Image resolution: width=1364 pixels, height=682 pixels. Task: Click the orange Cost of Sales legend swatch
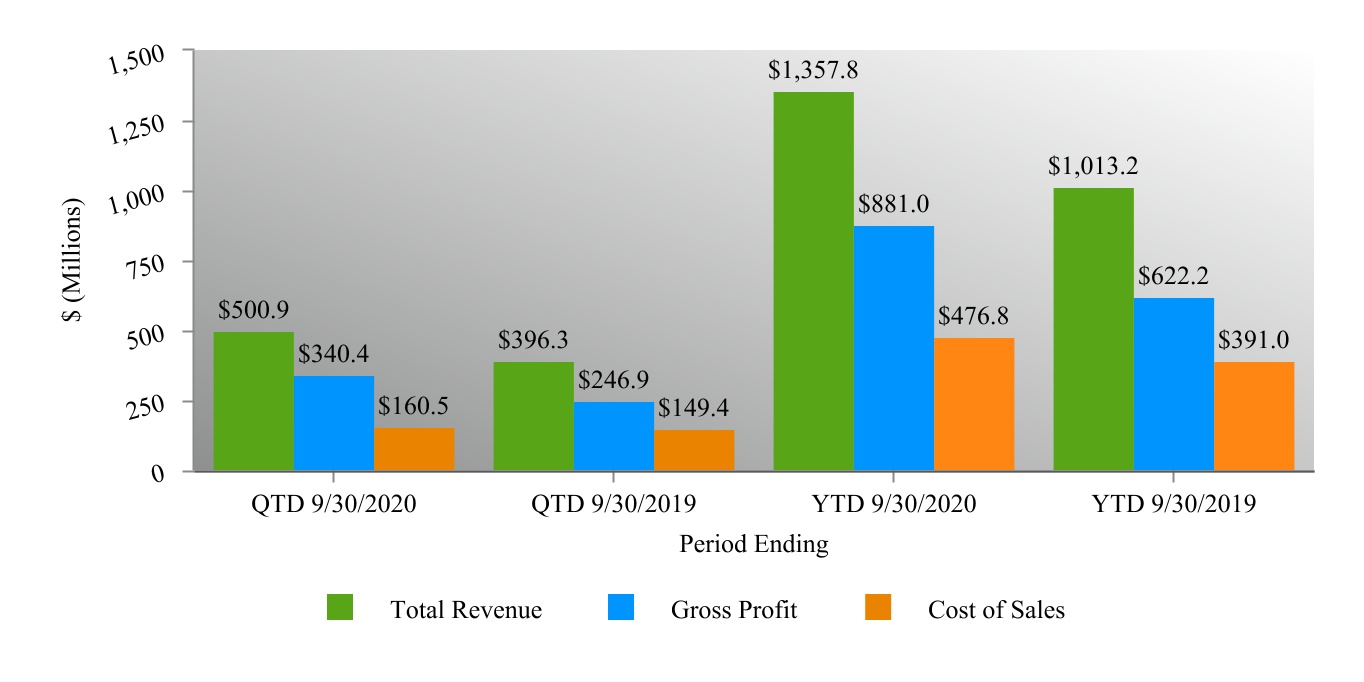[878, 607]
